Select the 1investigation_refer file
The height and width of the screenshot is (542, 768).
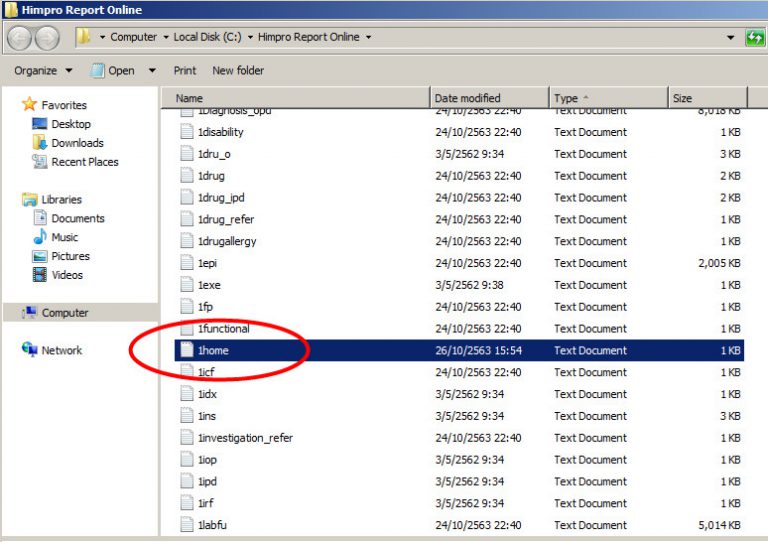(245, 438)
